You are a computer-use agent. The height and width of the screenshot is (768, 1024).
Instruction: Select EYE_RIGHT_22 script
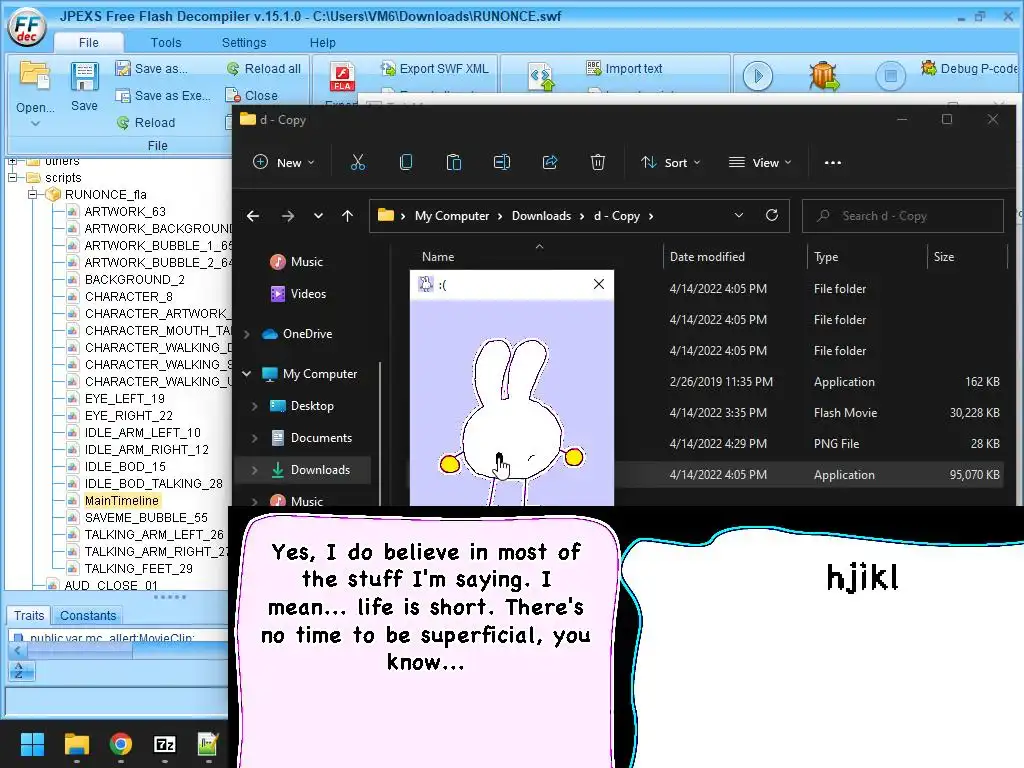click(x=129, y=415)
